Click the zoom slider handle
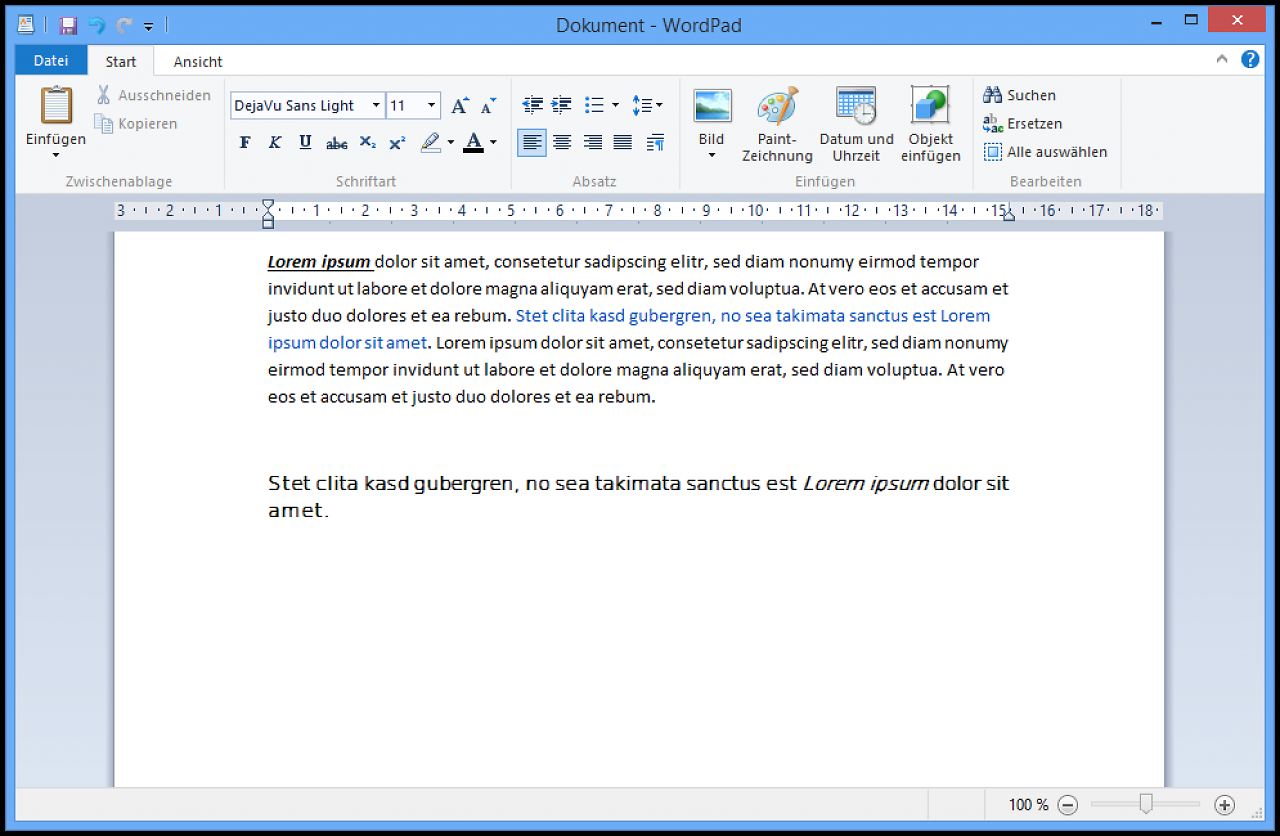The width and height of the screenshot is (1280, 836). coord(1146,804)
